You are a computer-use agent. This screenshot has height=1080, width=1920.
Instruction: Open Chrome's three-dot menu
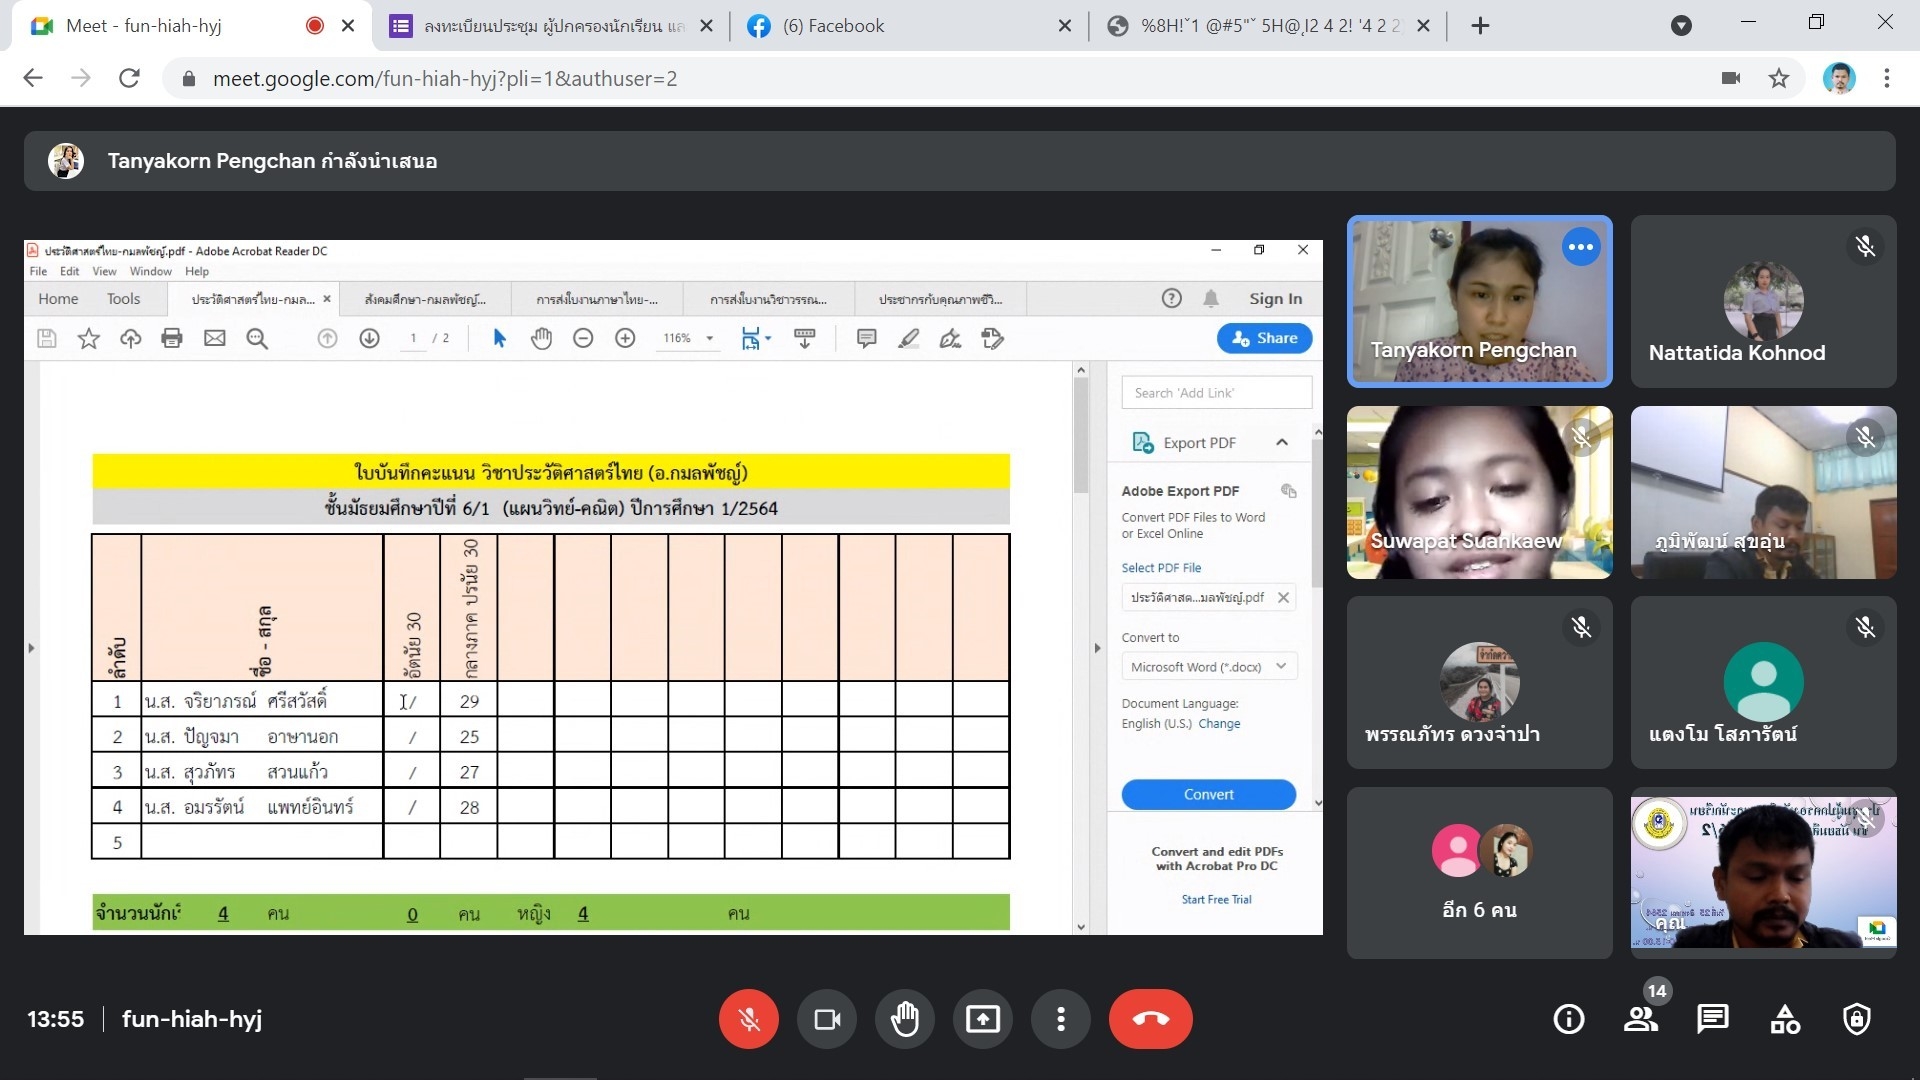pyautogui.click(x=1887, y=78)
